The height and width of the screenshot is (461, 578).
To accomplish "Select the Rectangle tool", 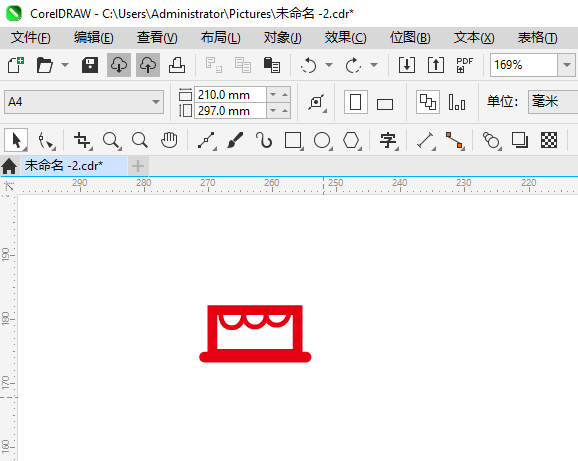I will coord(293,140).
